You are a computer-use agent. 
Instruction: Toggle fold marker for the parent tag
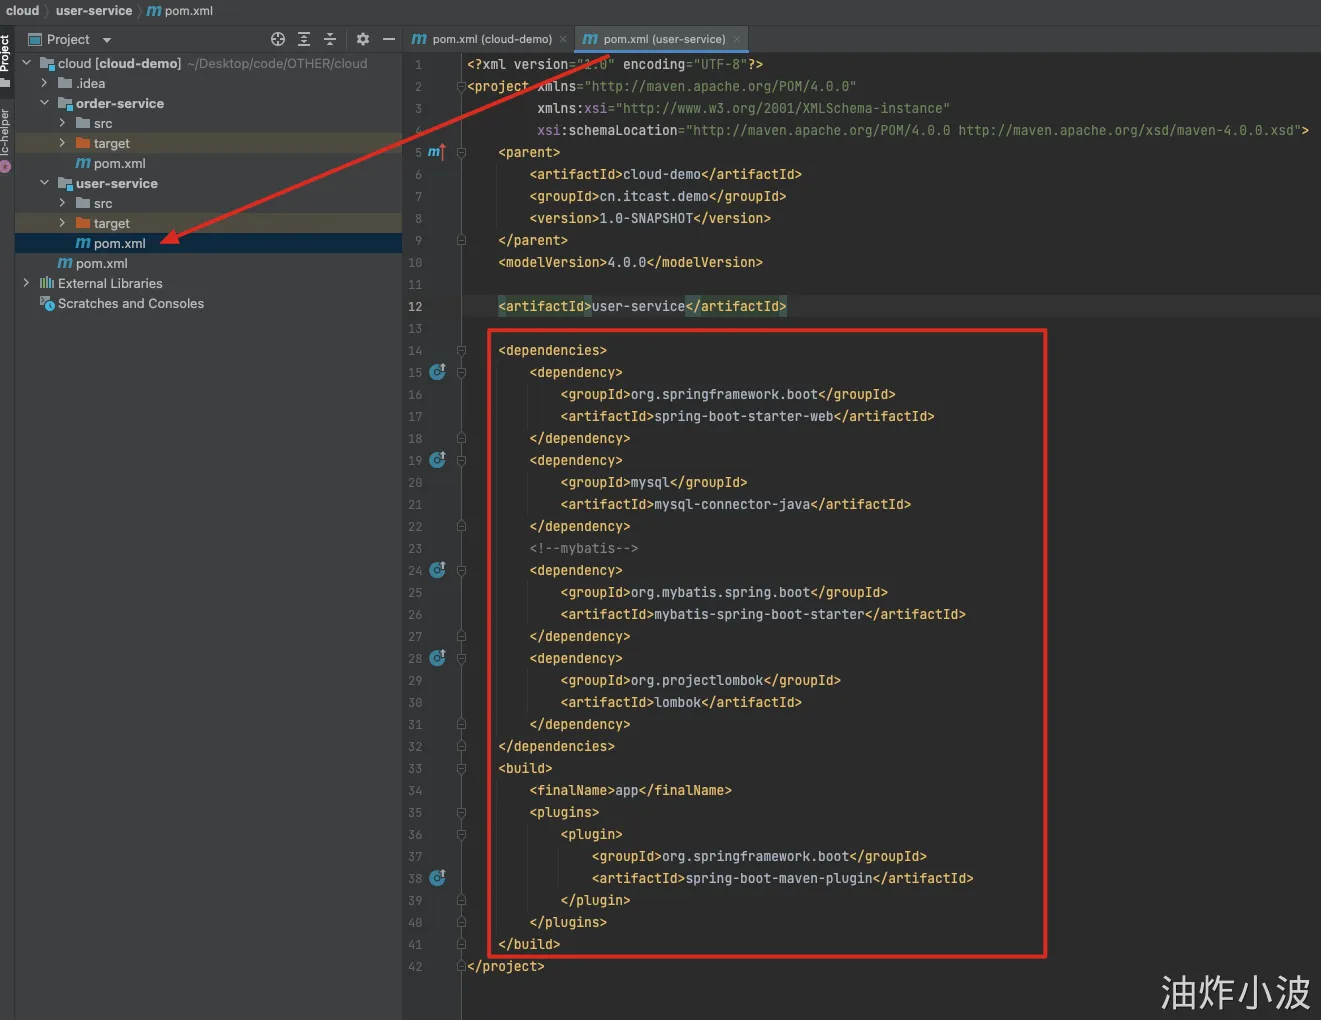click(461, 152)
